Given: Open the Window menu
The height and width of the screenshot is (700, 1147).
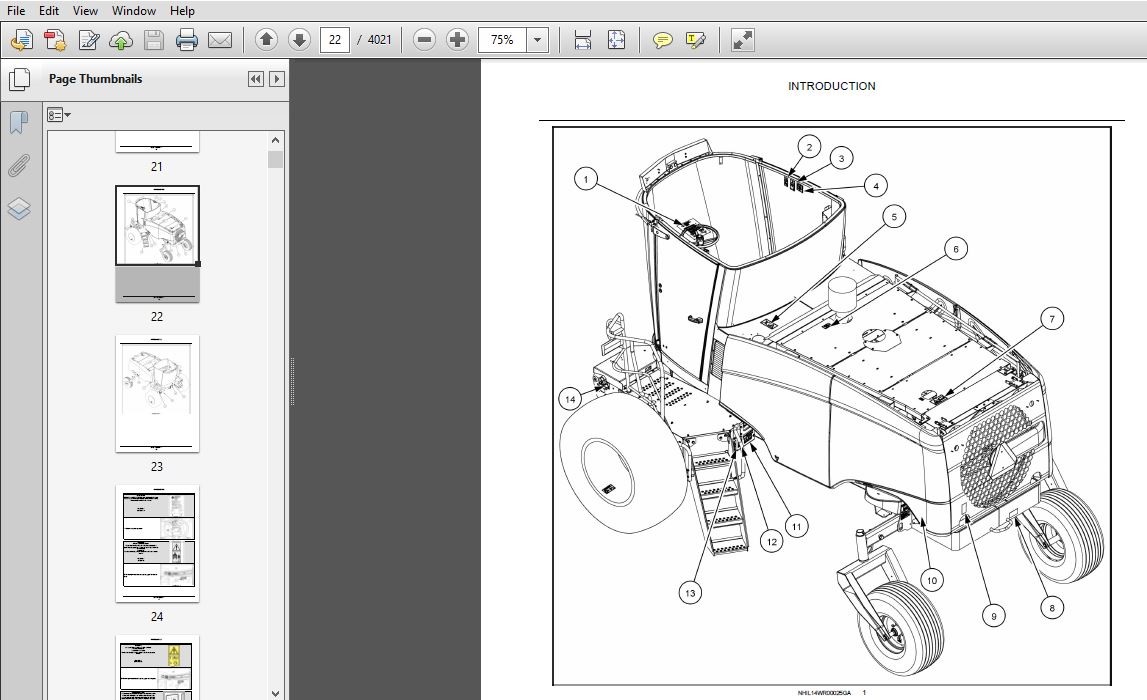Looking at the screenshot, I should [x=134, y=11].
